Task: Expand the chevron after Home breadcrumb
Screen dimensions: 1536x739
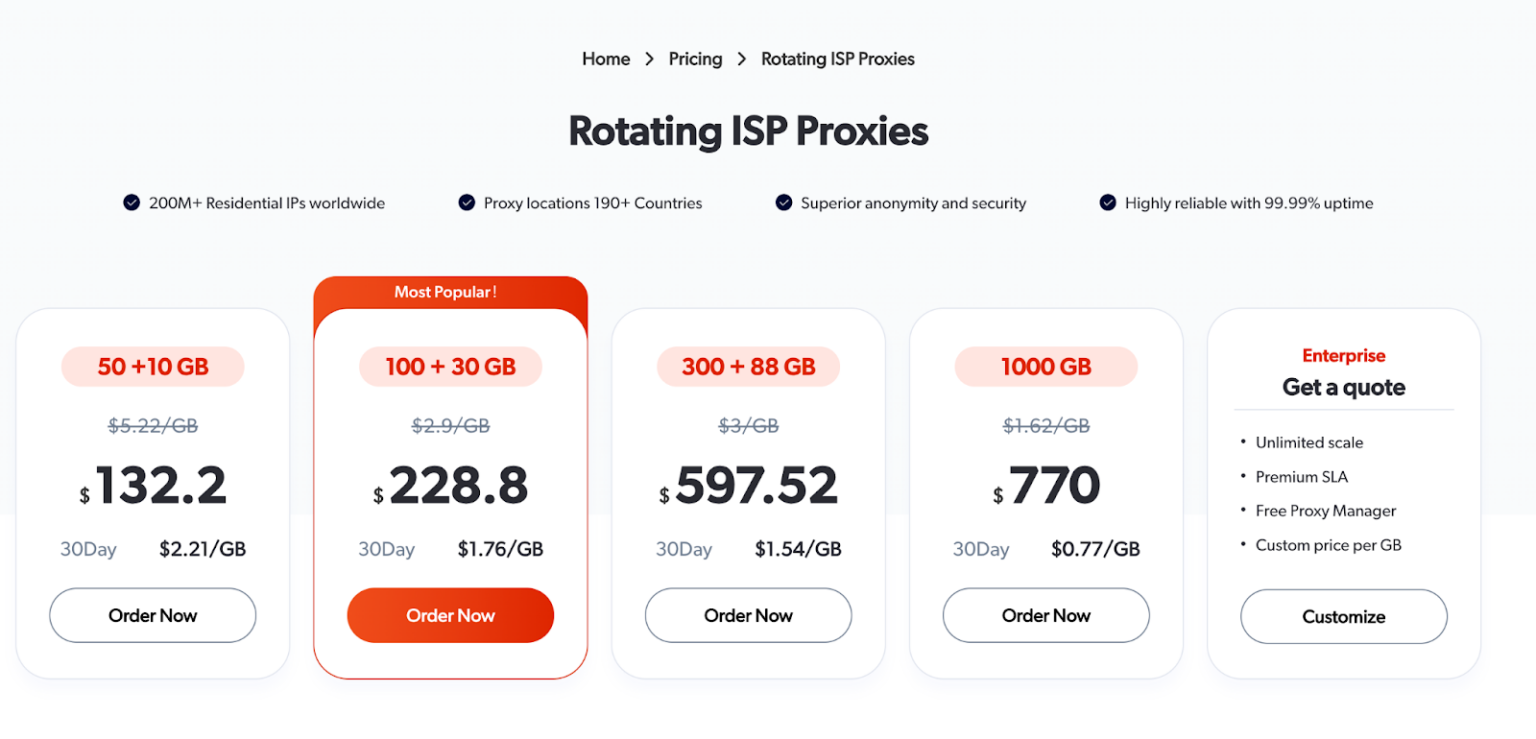Action: [649, 59]
